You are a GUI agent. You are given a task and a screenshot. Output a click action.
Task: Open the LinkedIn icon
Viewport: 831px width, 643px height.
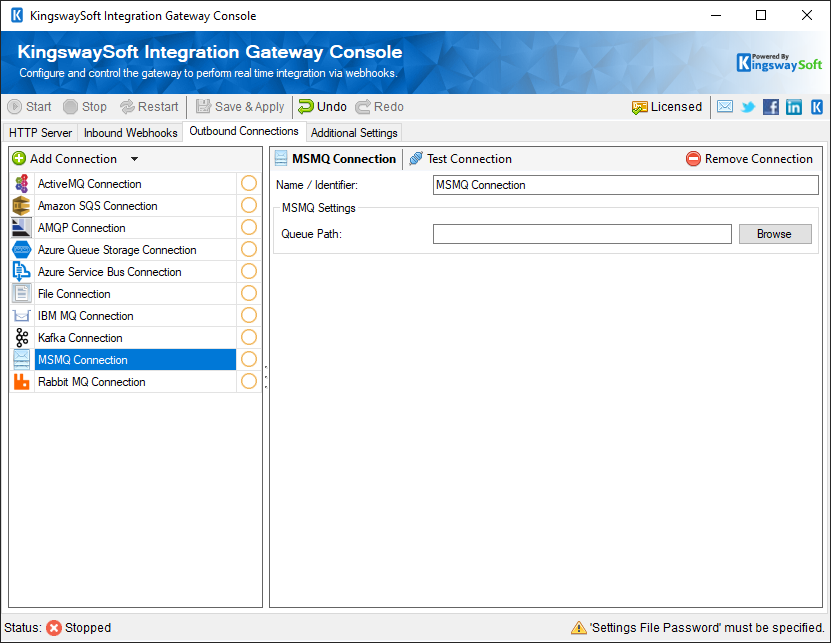pos(793,107)
